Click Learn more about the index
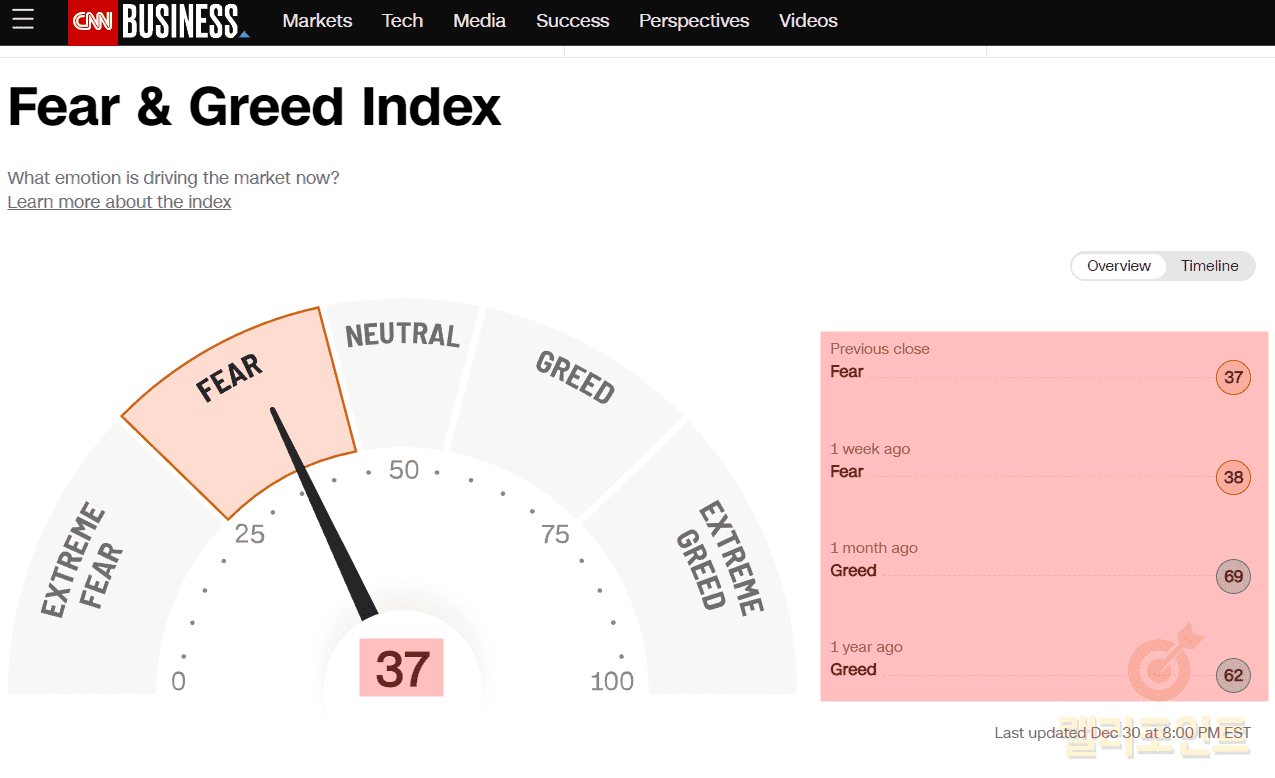Image resolution: width=1275 pixels, height=778 pixels. [119, 202]
